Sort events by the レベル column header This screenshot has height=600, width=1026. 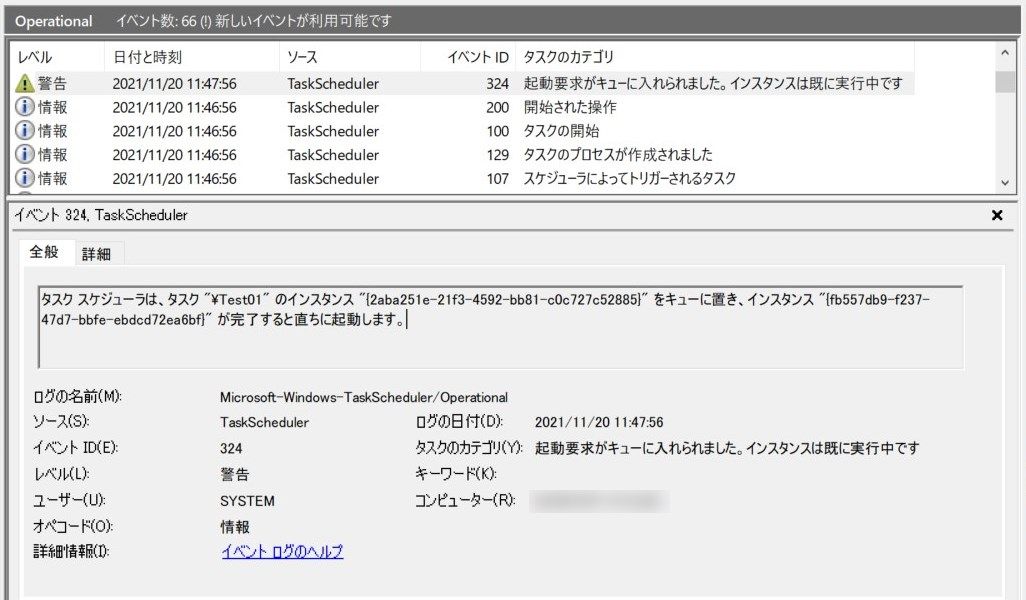36,58
